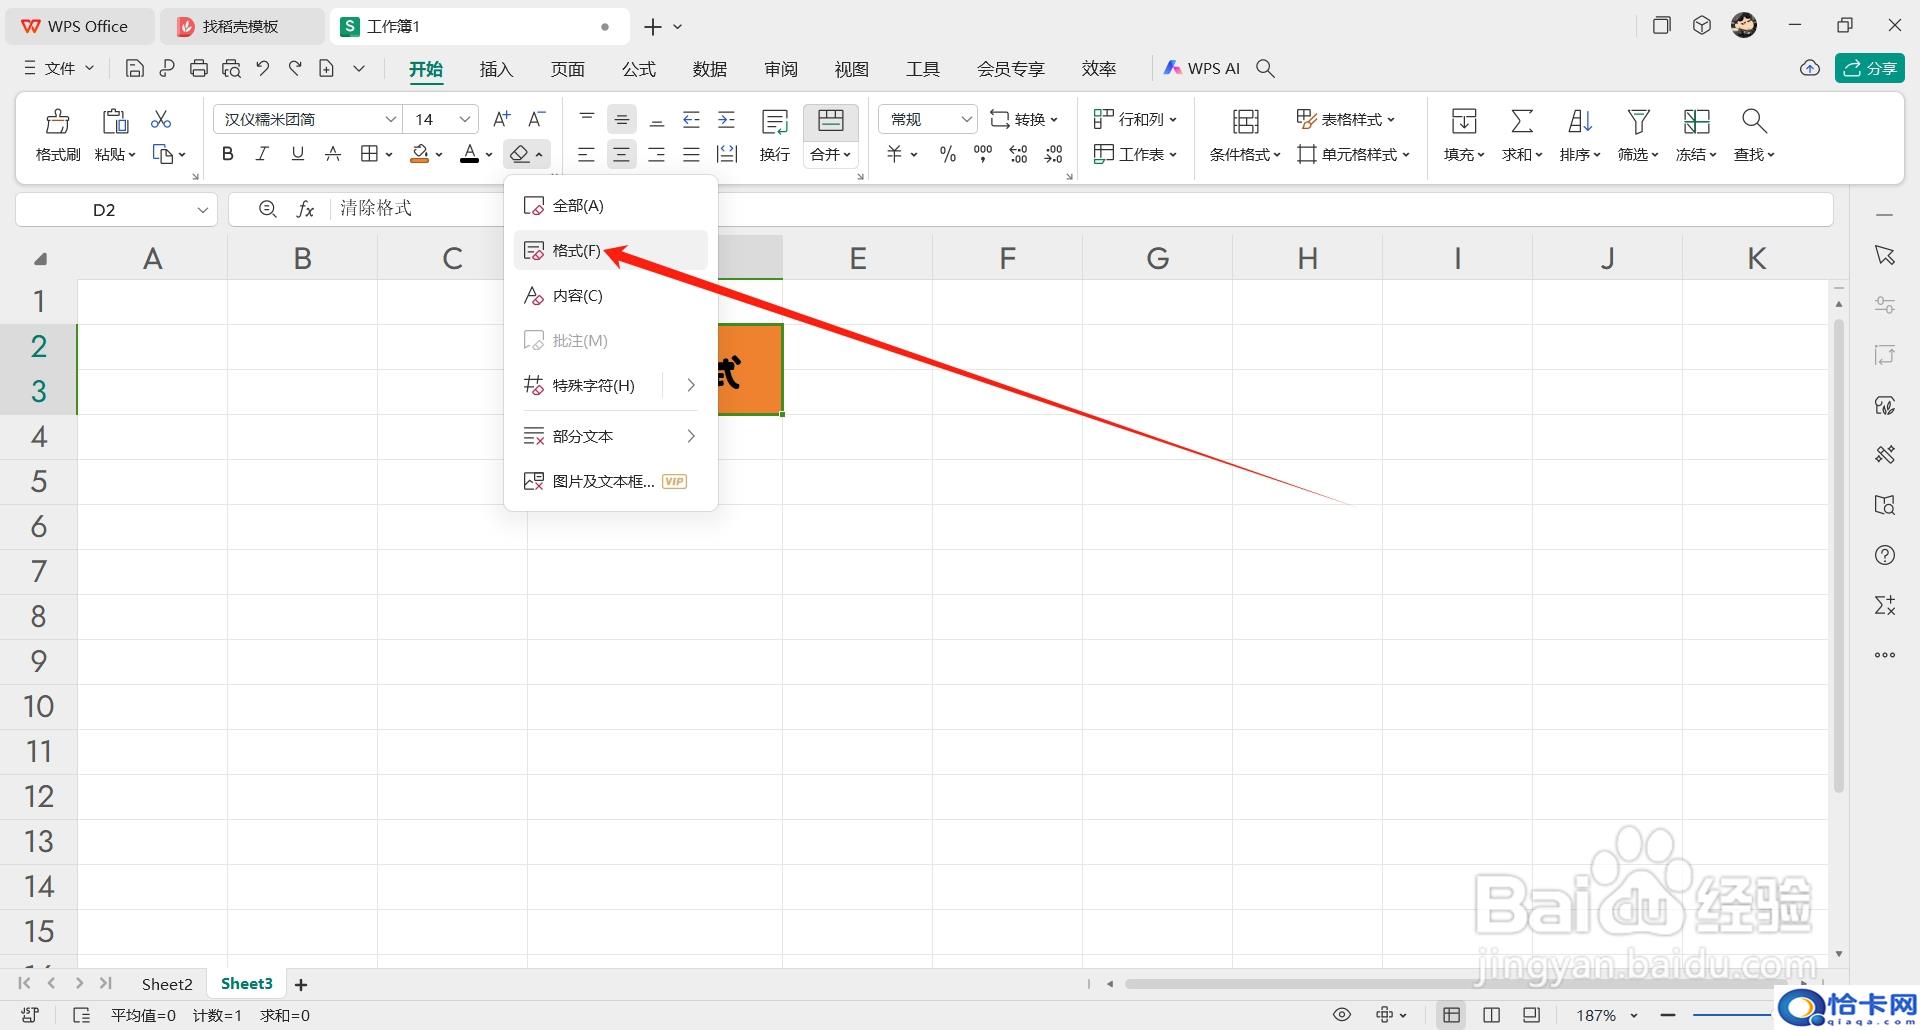Open the 找稻壳模板 tab

(241, 27)
